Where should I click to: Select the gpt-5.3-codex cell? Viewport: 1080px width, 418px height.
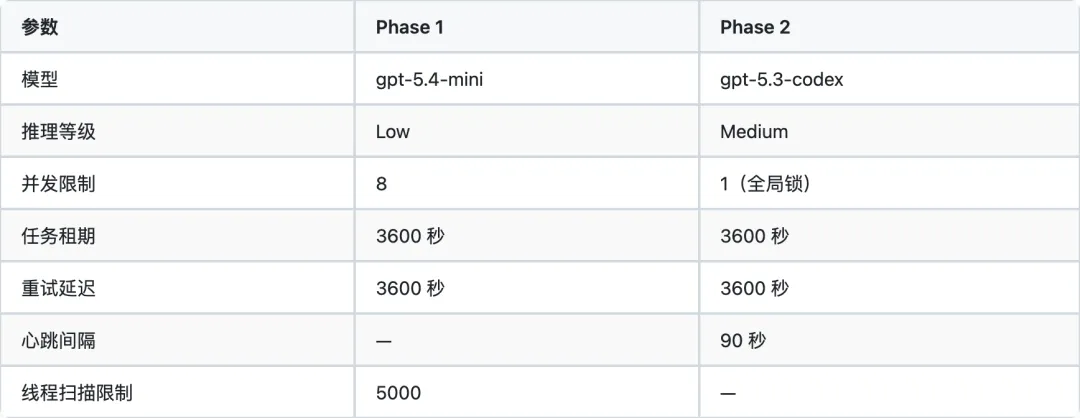tap(781, 79)
